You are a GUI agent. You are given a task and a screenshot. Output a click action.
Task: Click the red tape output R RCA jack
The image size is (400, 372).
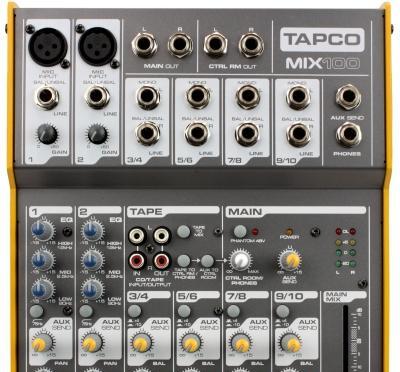tap(162, 261)
